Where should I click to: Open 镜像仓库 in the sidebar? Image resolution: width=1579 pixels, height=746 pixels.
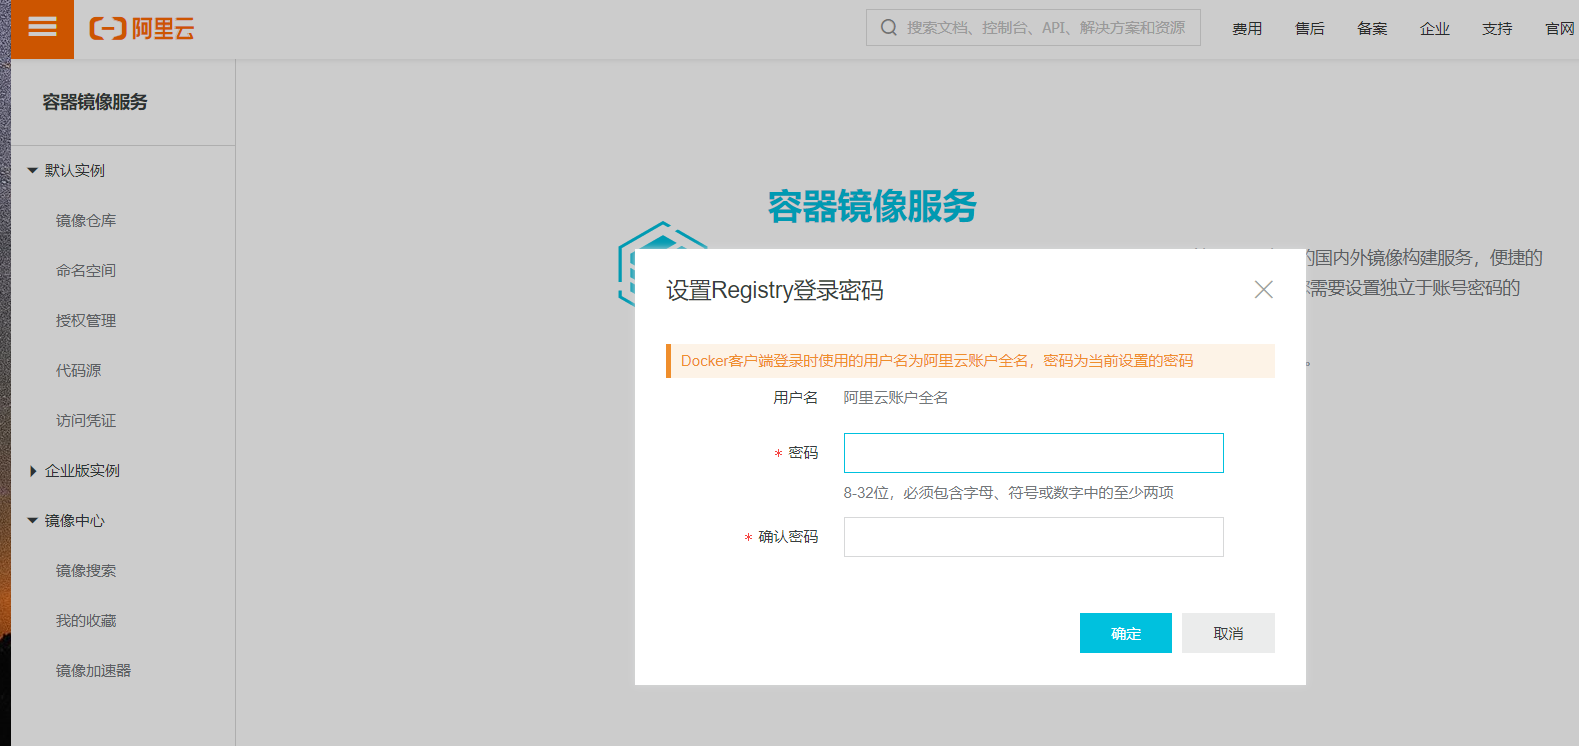coord(86,221)
